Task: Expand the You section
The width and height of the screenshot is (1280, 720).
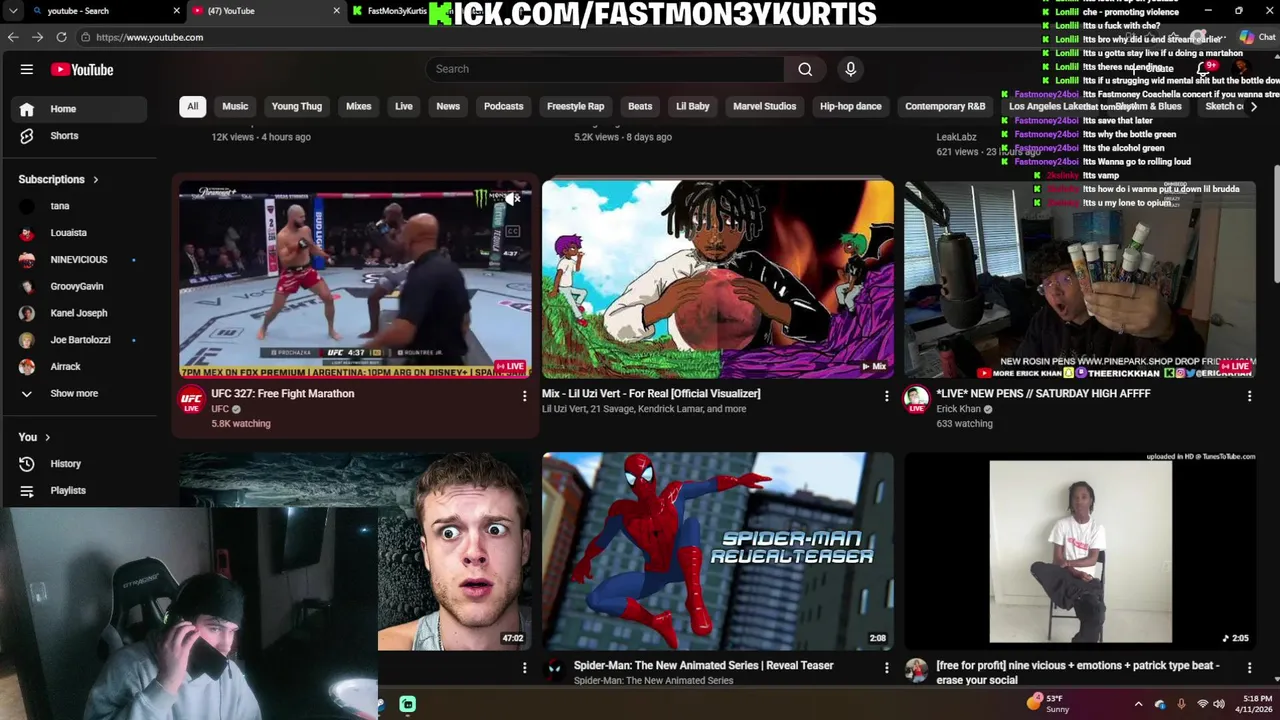Action: (x=34, y=437)
